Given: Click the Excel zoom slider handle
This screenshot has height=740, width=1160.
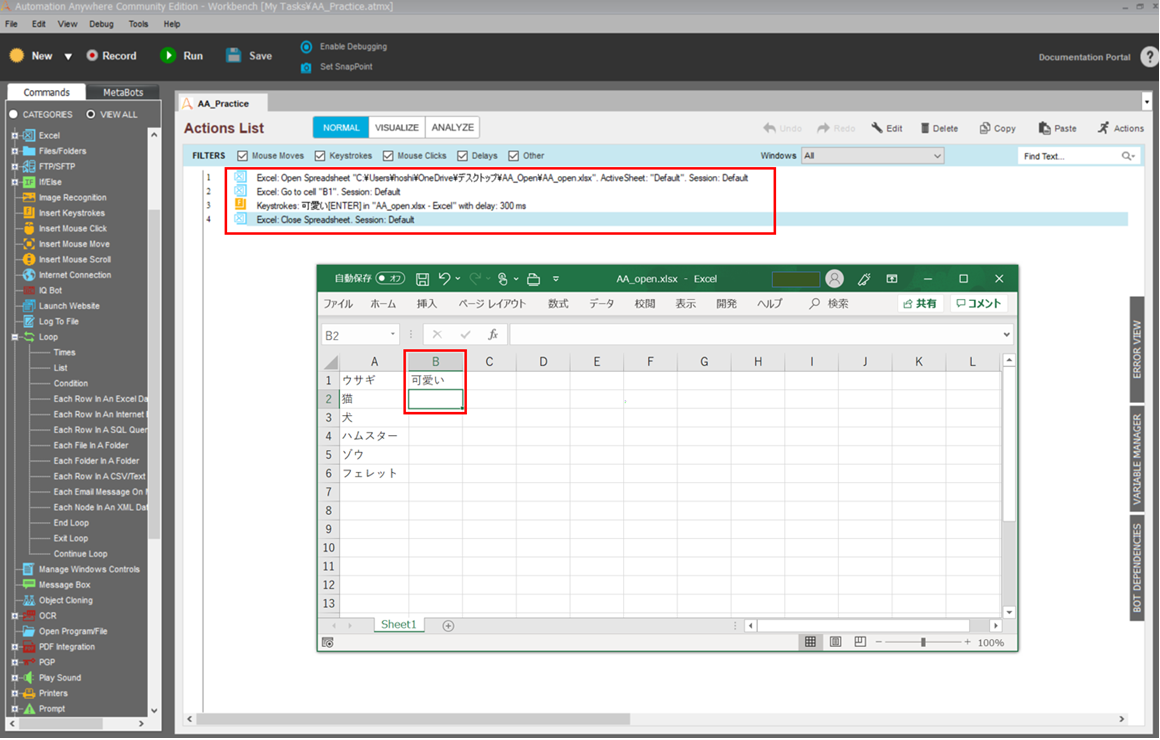Looking at the screenshot, I should pos(923,642).
